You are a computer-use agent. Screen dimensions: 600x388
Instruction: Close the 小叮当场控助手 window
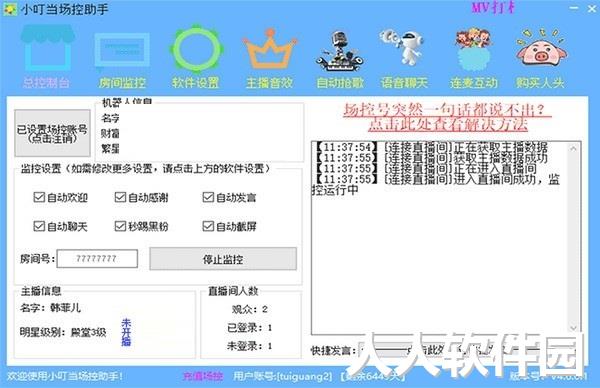(x=592, y=8)
